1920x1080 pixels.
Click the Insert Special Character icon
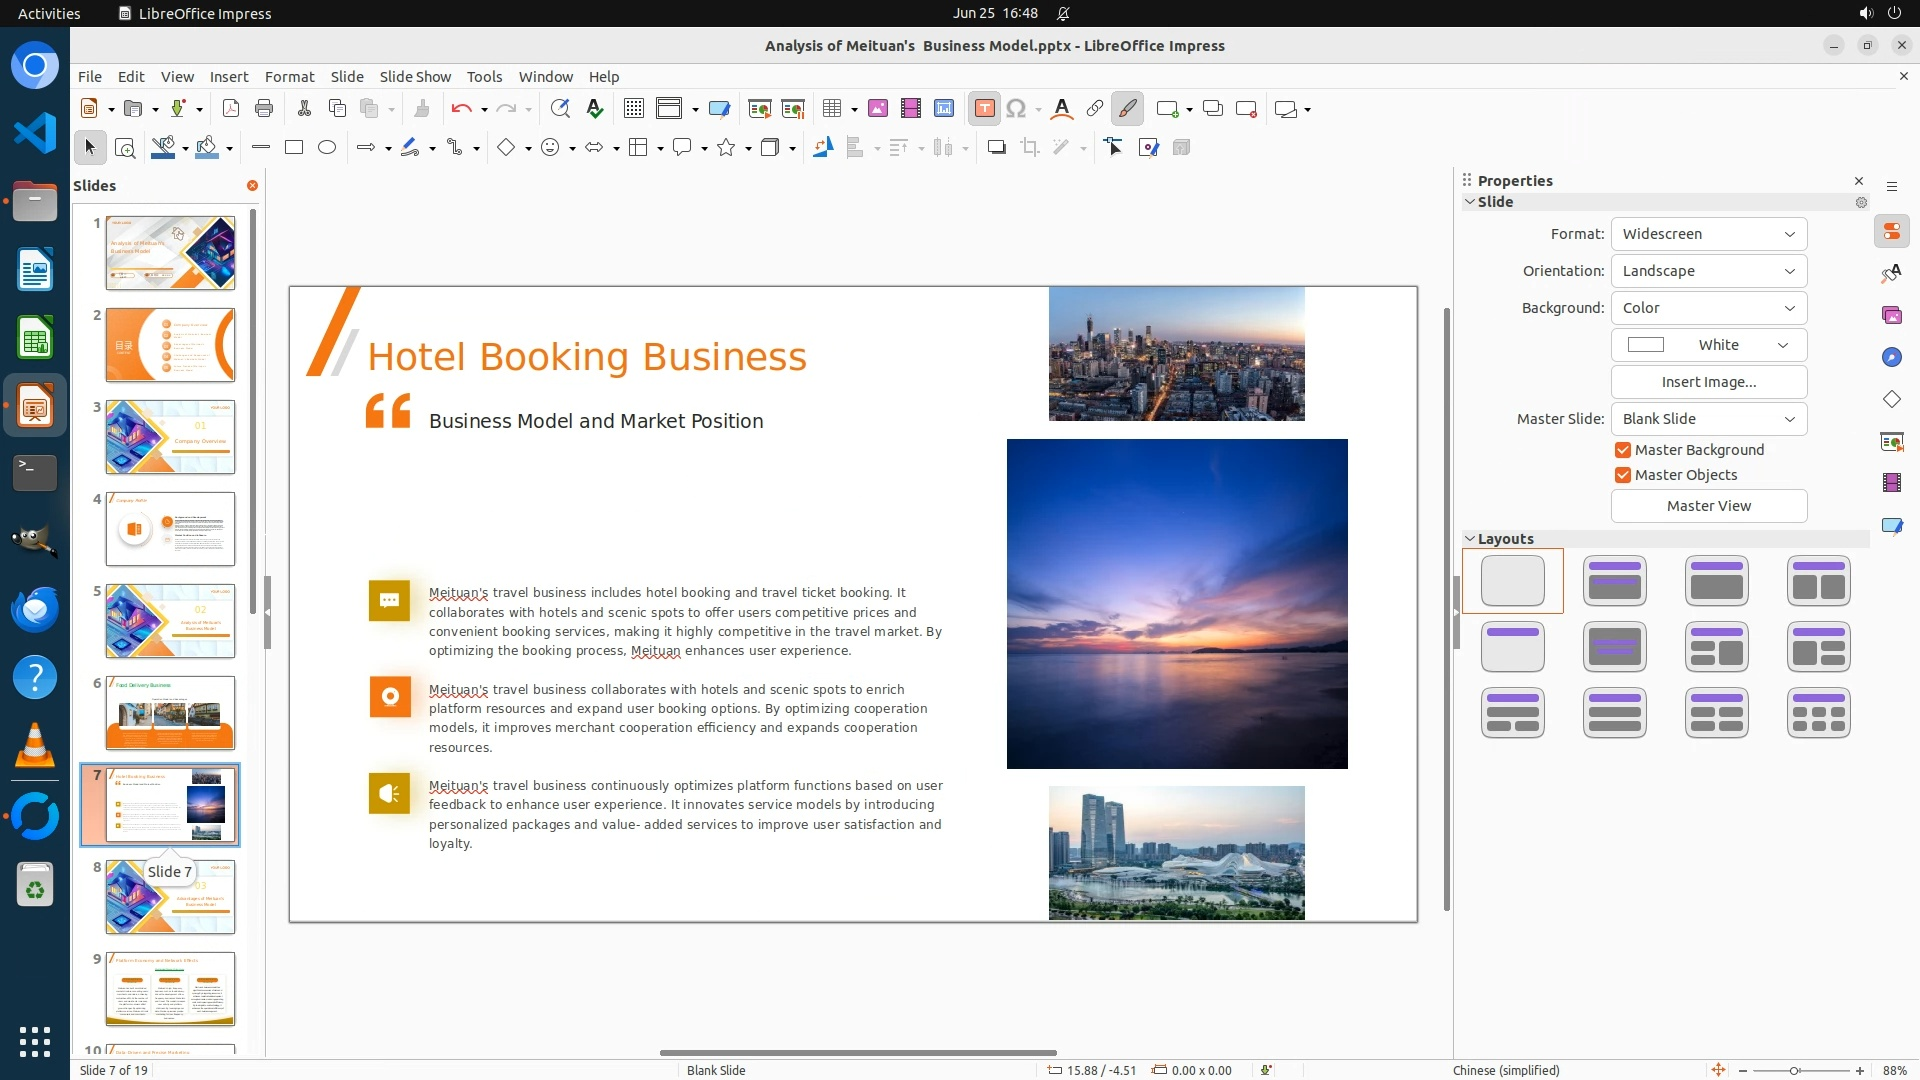pos(1016,109)
